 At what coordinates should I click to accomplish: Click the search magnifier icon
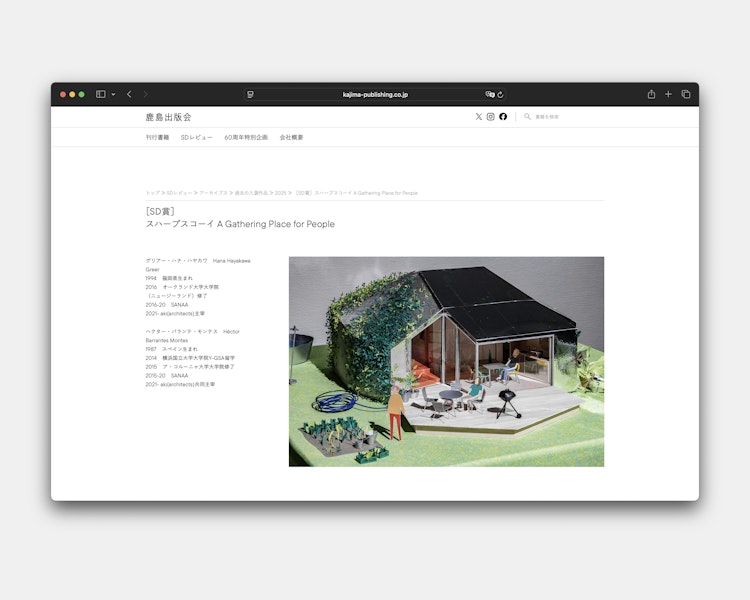tap(527, 117)
